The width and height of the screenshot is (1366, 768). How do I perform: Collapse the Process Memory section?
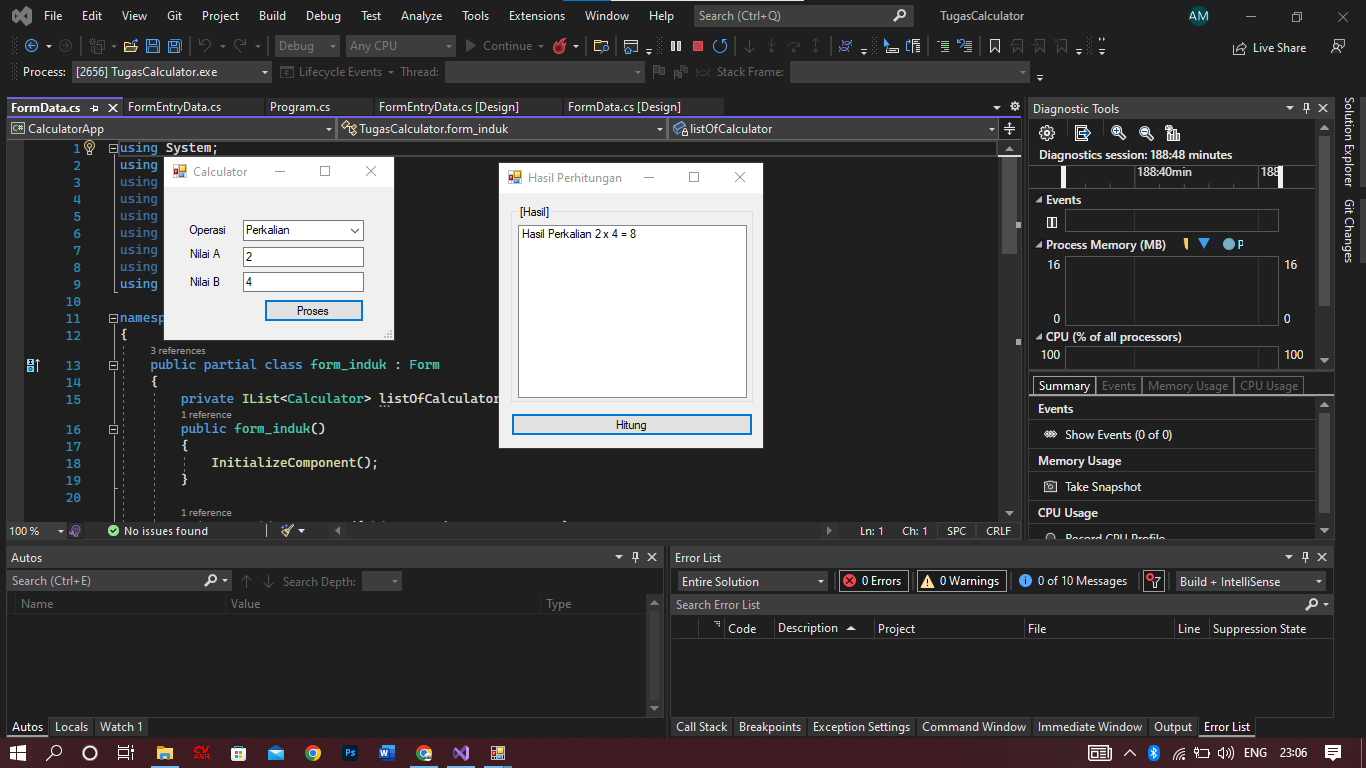coord(1038,245)
